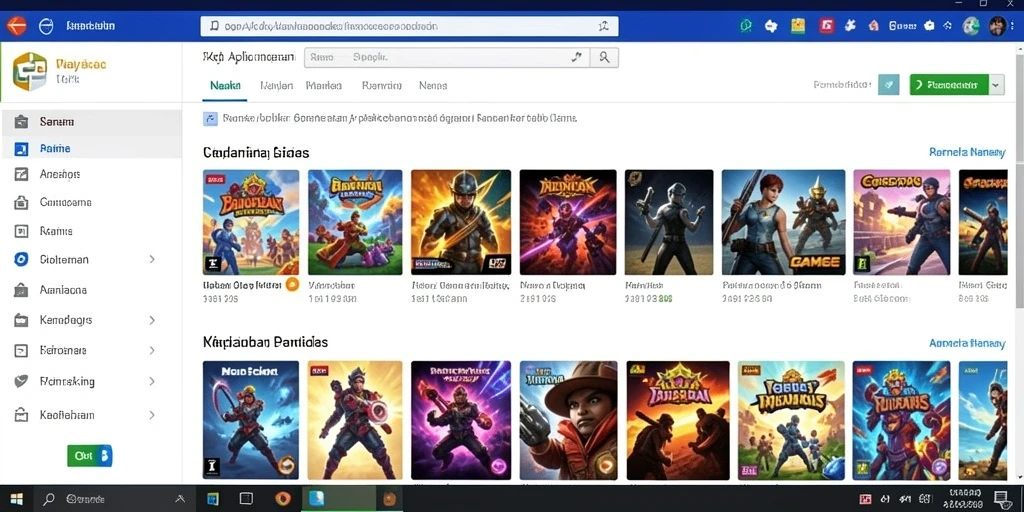Open the sunset silhouette fighters thumbnail in the bottom row
This screenshot has height=512, width=1024.
point(678,421)
